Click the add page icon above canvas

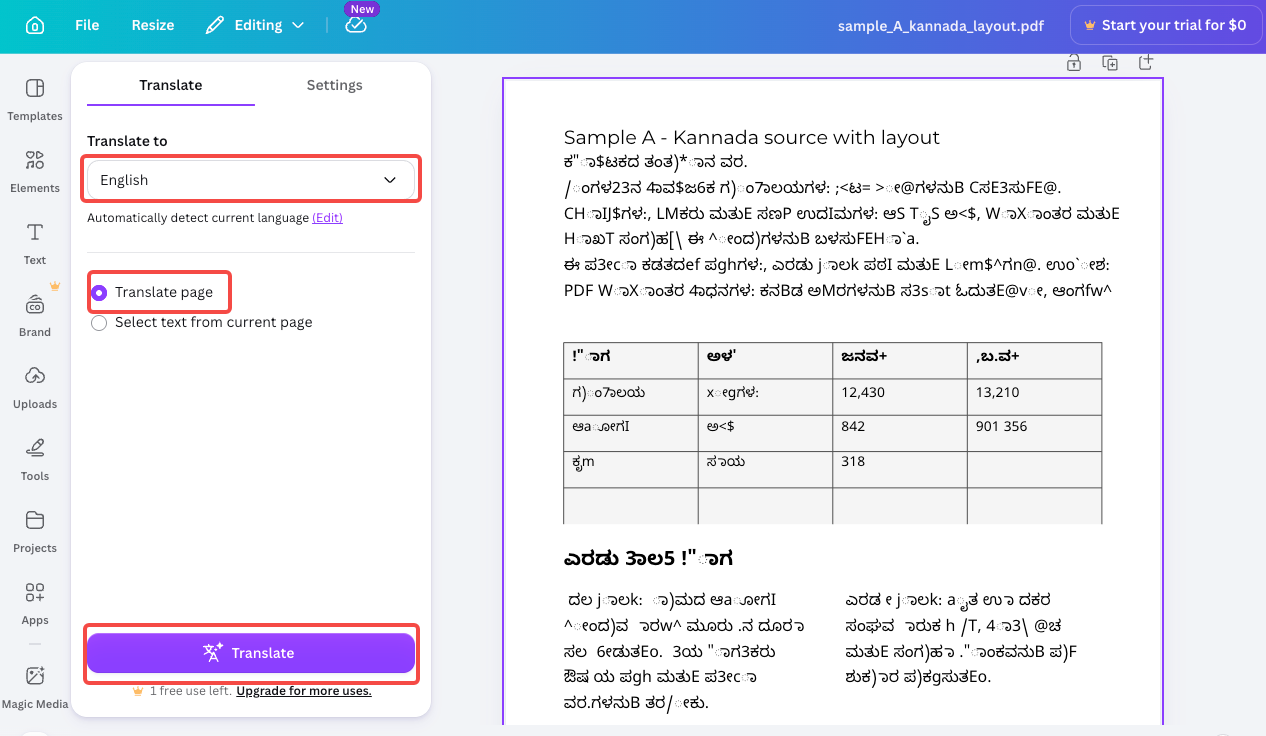(1146, 63)
